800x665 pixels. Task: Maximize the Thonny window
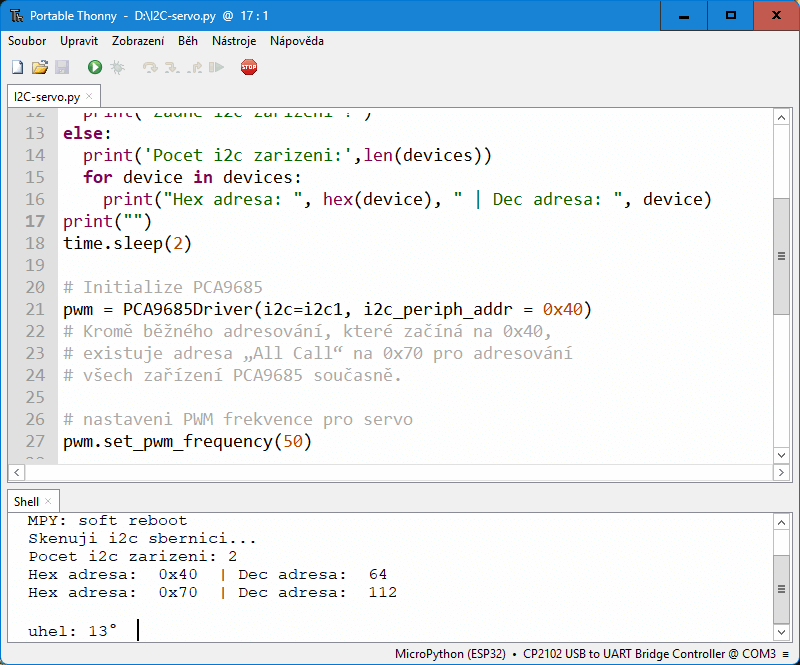coord(731,16)
